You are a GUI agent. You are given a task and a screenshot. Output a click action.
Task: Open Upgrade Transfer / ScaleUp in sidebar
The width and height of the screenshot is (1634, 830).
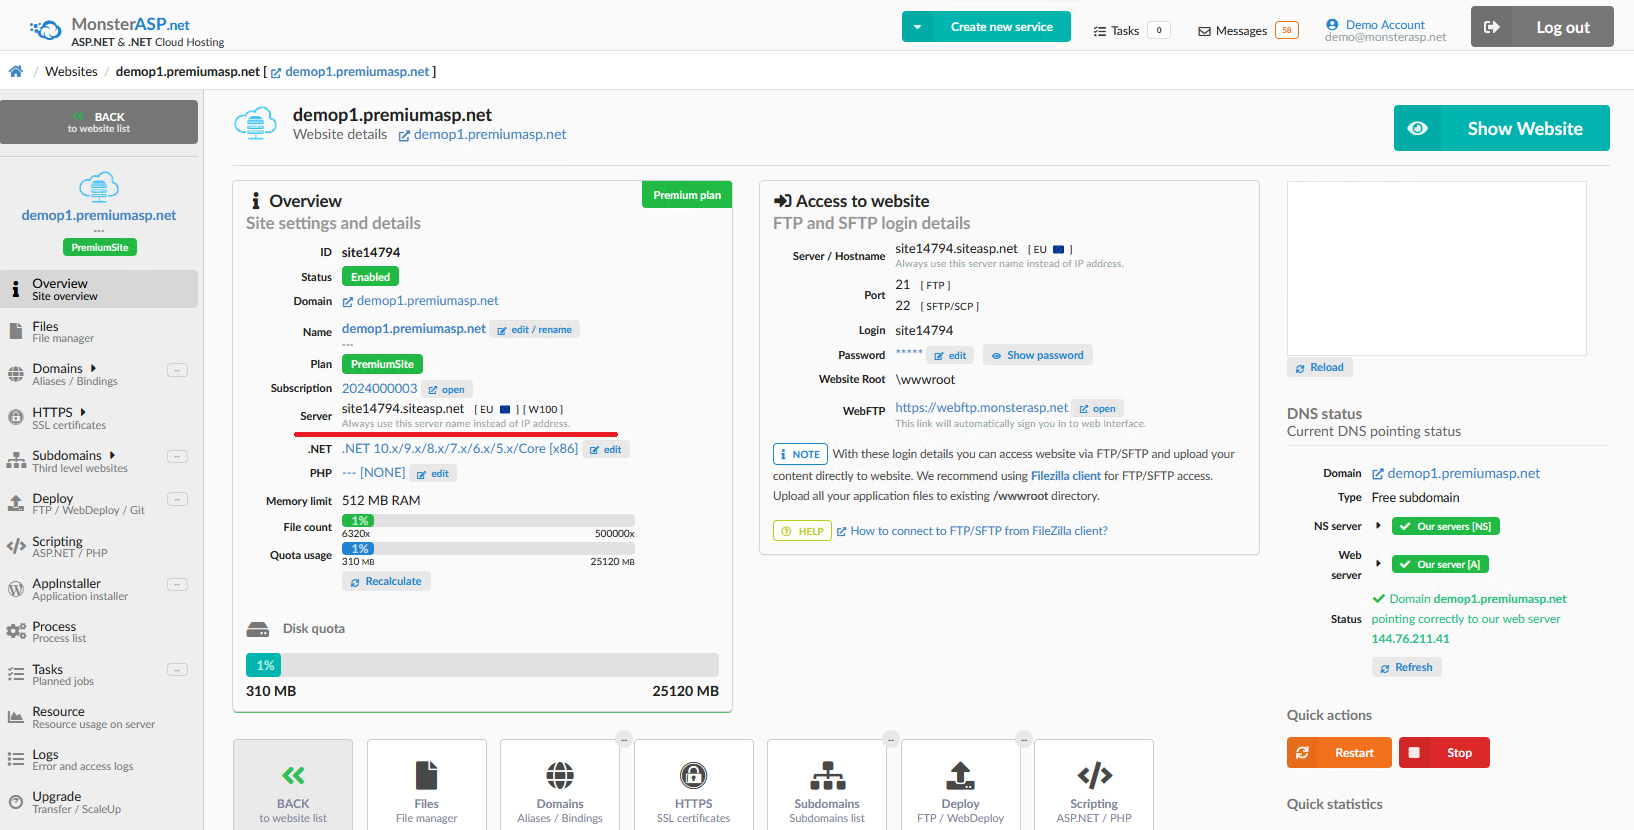pyautogui.click(x=99, y=803)
